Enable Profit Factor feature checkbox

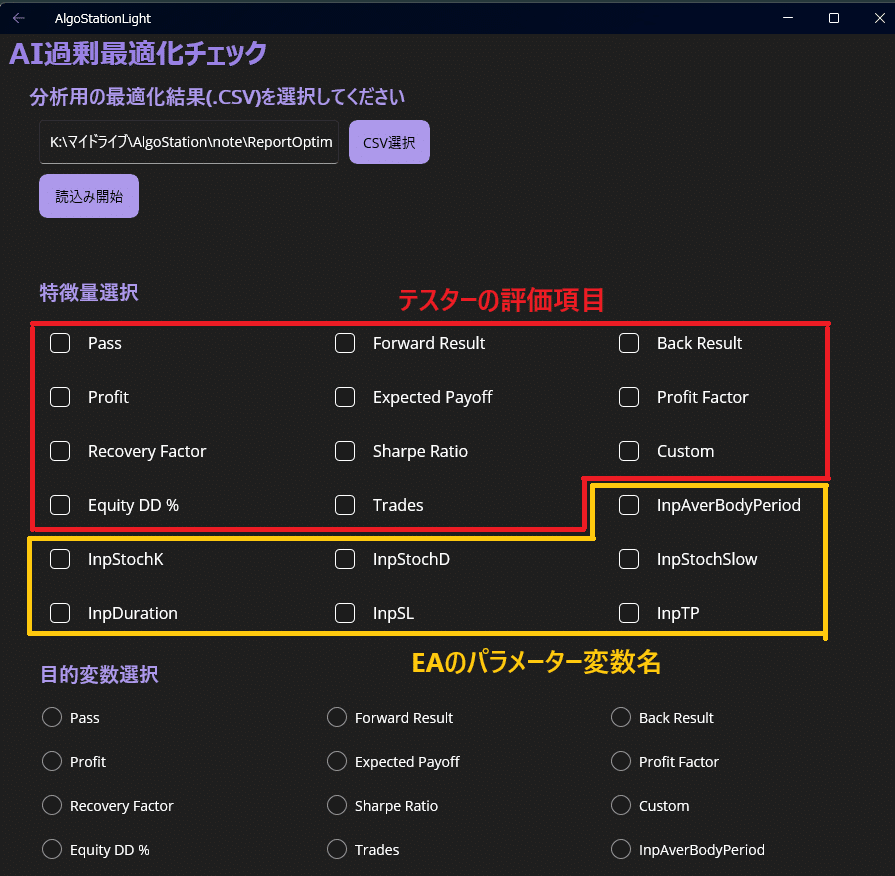point(629,397)
